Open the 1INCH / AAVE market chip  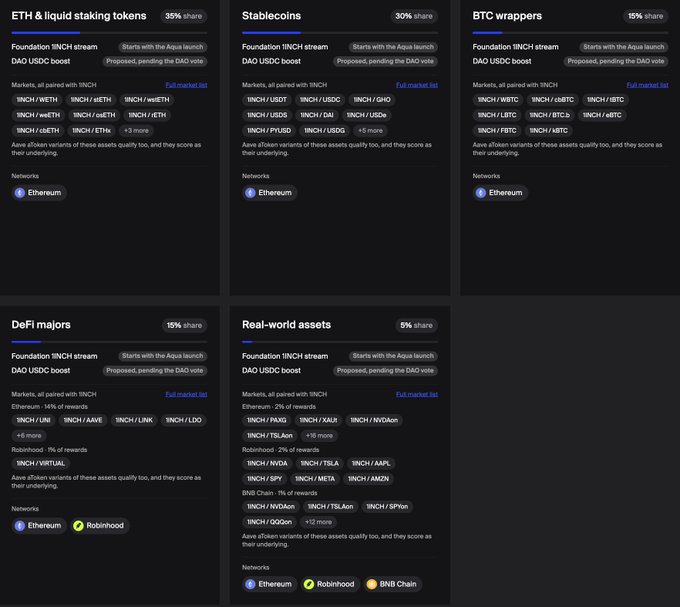click(x=83, y=420)
